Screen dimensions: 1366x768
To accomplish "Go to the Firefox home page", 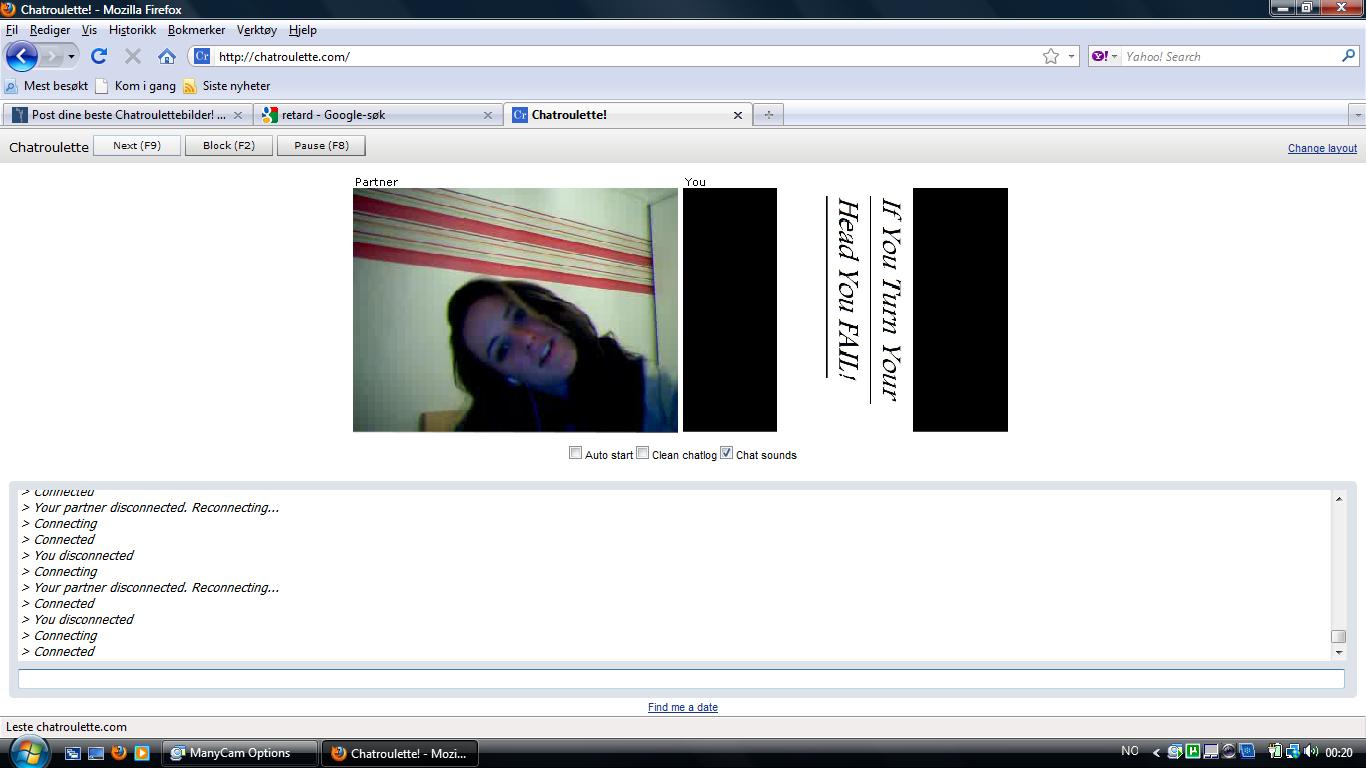I will coord(166,57).
